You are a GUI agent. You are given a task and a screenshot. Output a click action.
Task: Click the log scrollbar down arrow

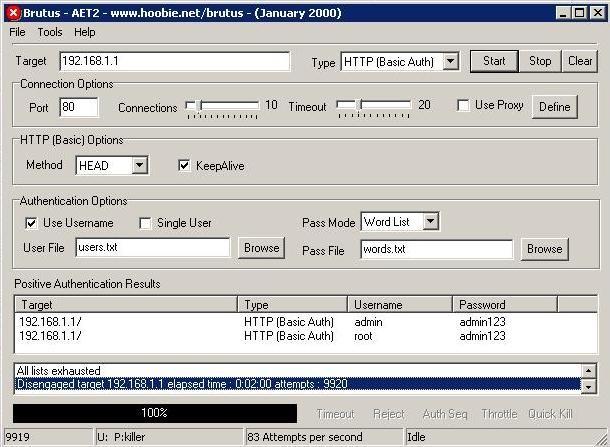tap(589, 386)
